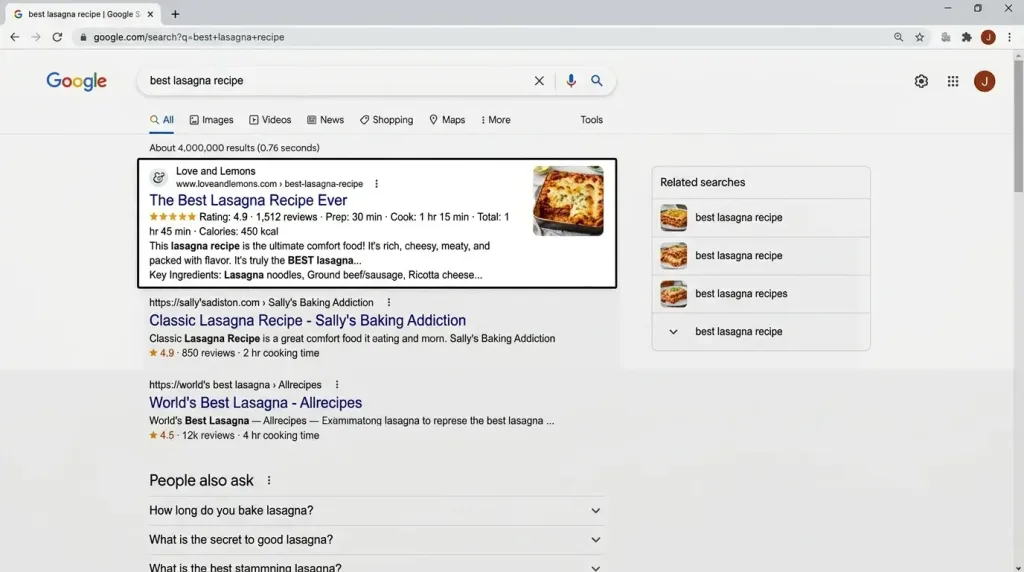Open options dots for Love and Lemons result
The width and height of the screenshot is (1024, 572).
click(376, 184)
